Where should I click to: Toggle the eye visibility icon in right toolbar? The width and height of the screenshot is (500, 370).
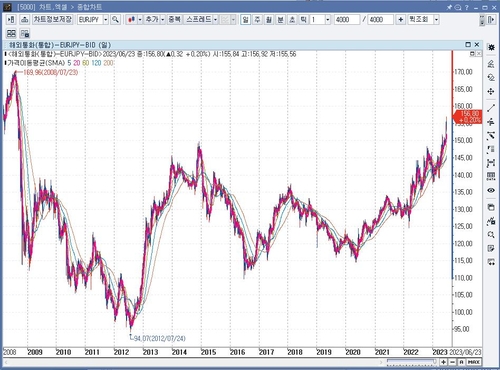pos(491,190)
